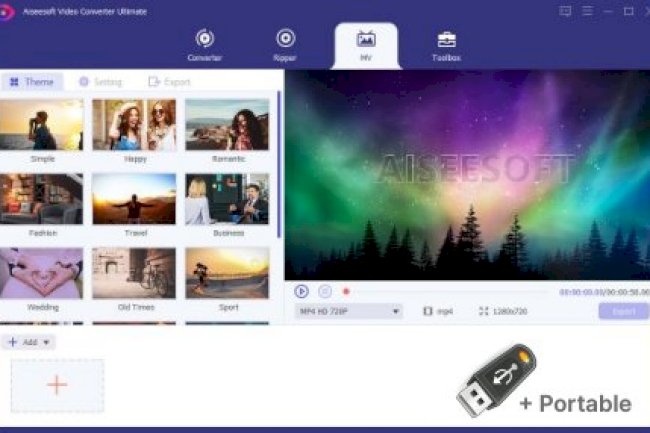Choose the Fashion theme thumbnail
The image size is (650, 433).
pos(41,199)
